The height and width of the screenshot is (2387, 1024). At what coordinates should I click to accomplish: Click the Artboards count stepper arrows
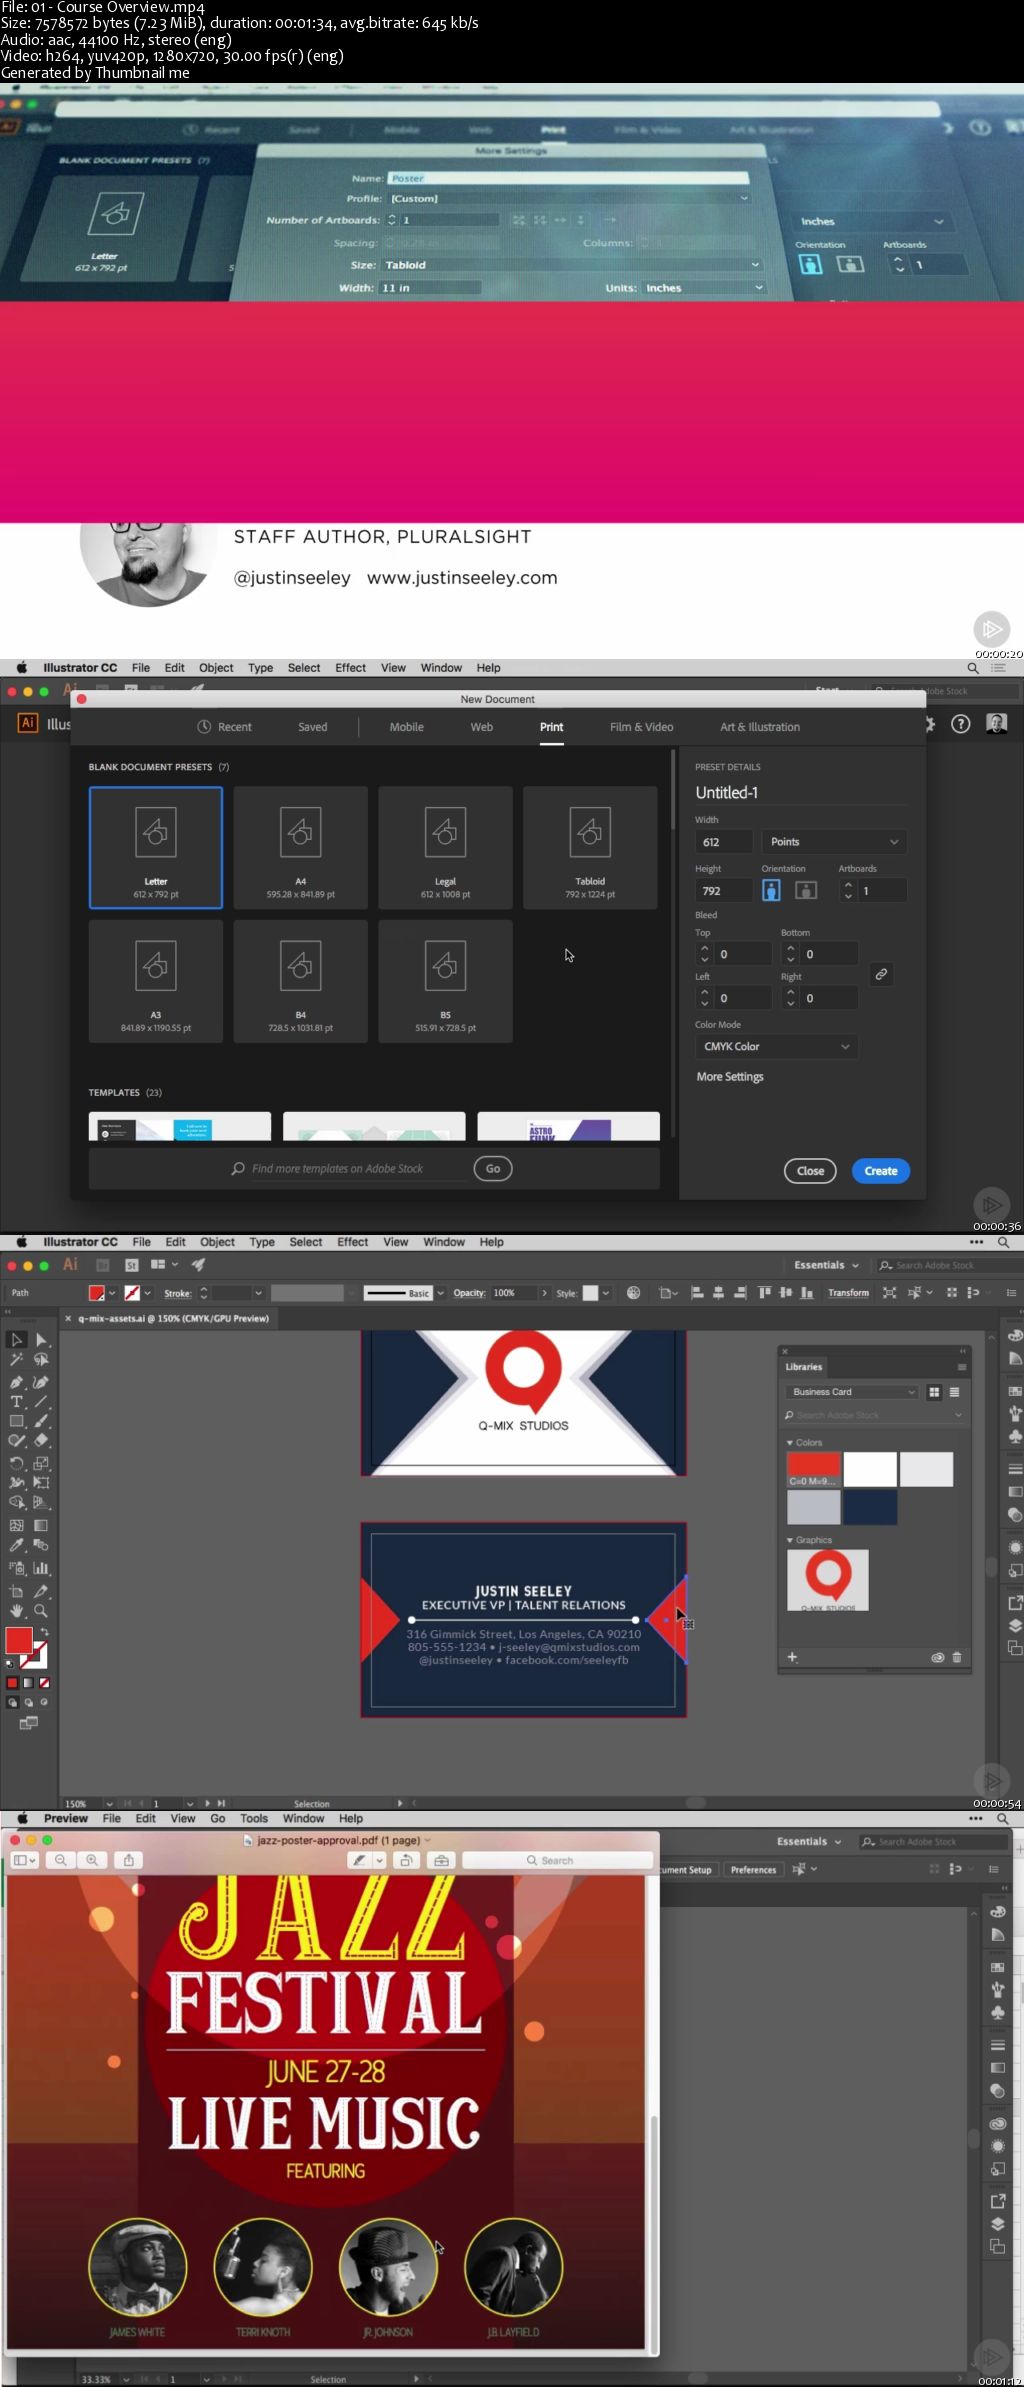pos(848,890)
